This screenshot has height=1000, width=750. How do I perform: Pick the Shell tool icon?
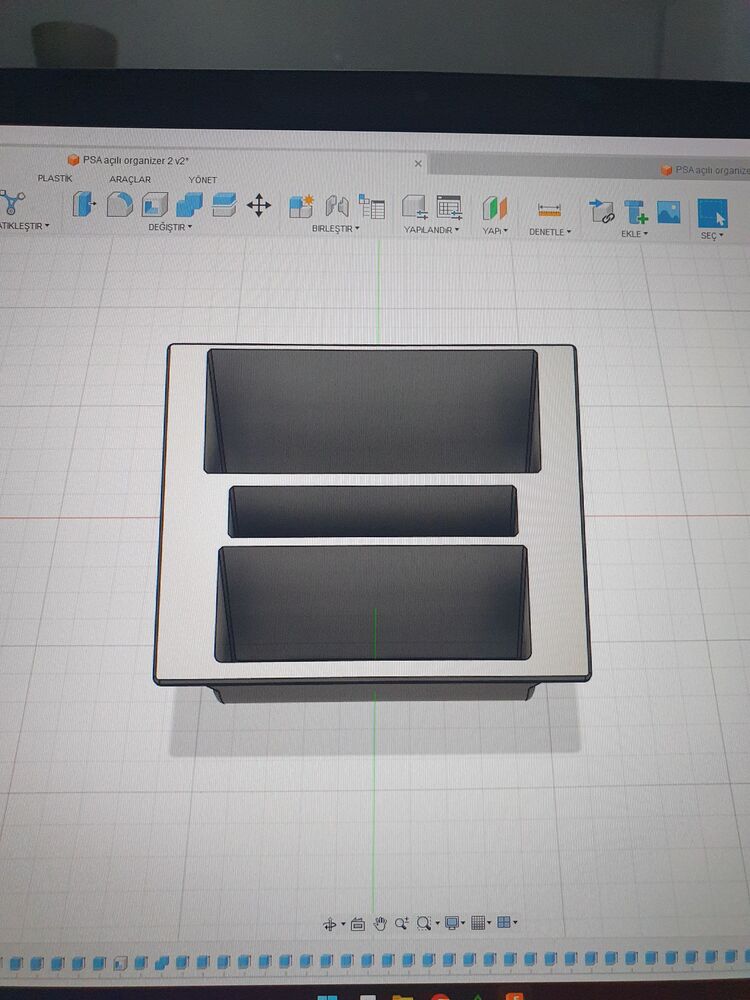154,205
